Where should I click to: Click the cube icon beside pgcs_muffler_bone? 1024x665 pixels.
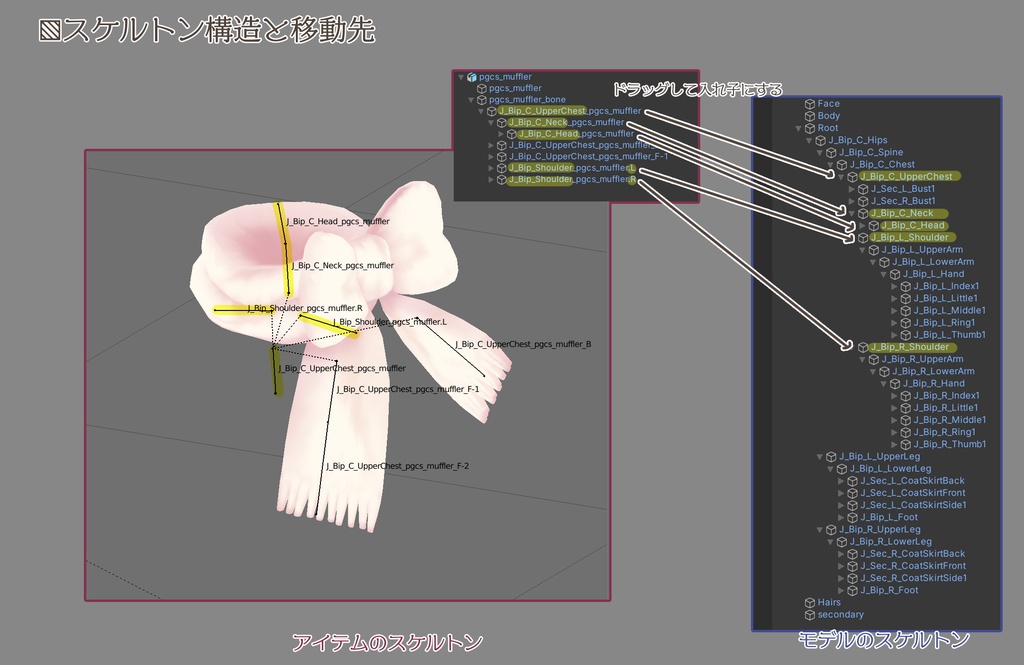pyautogui.click(x=482, y=100)
